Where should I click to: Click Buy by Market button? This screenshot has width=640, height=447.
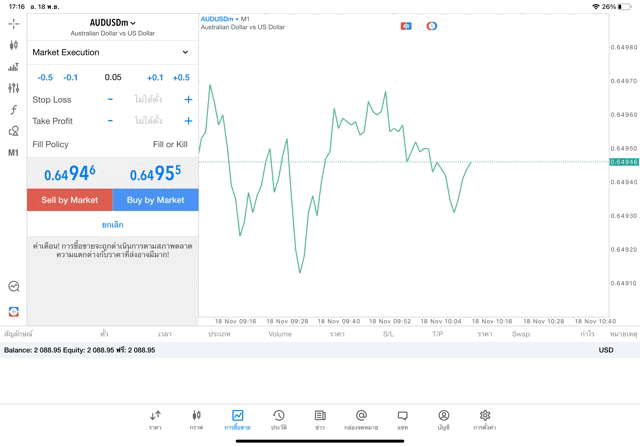pos(155,200)
